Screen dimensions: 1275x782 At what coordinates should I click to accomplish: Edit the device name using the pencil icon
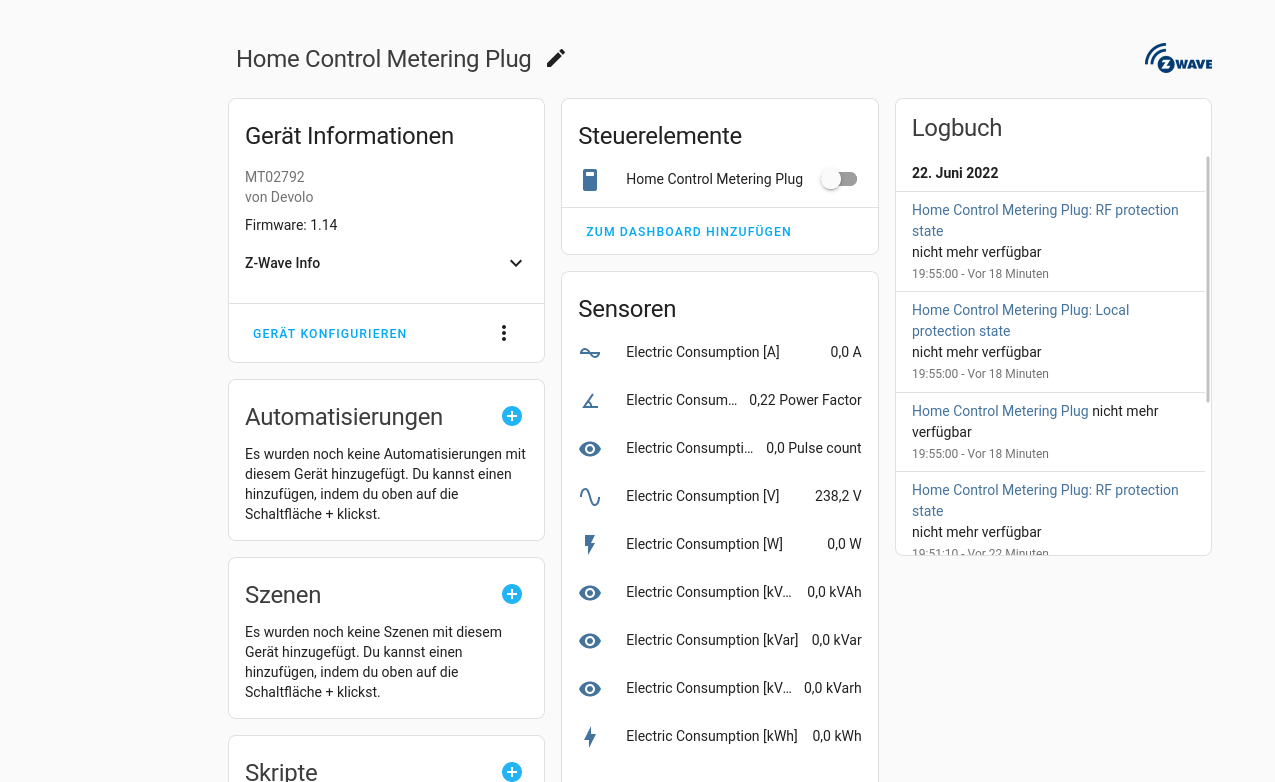[555, 58]
